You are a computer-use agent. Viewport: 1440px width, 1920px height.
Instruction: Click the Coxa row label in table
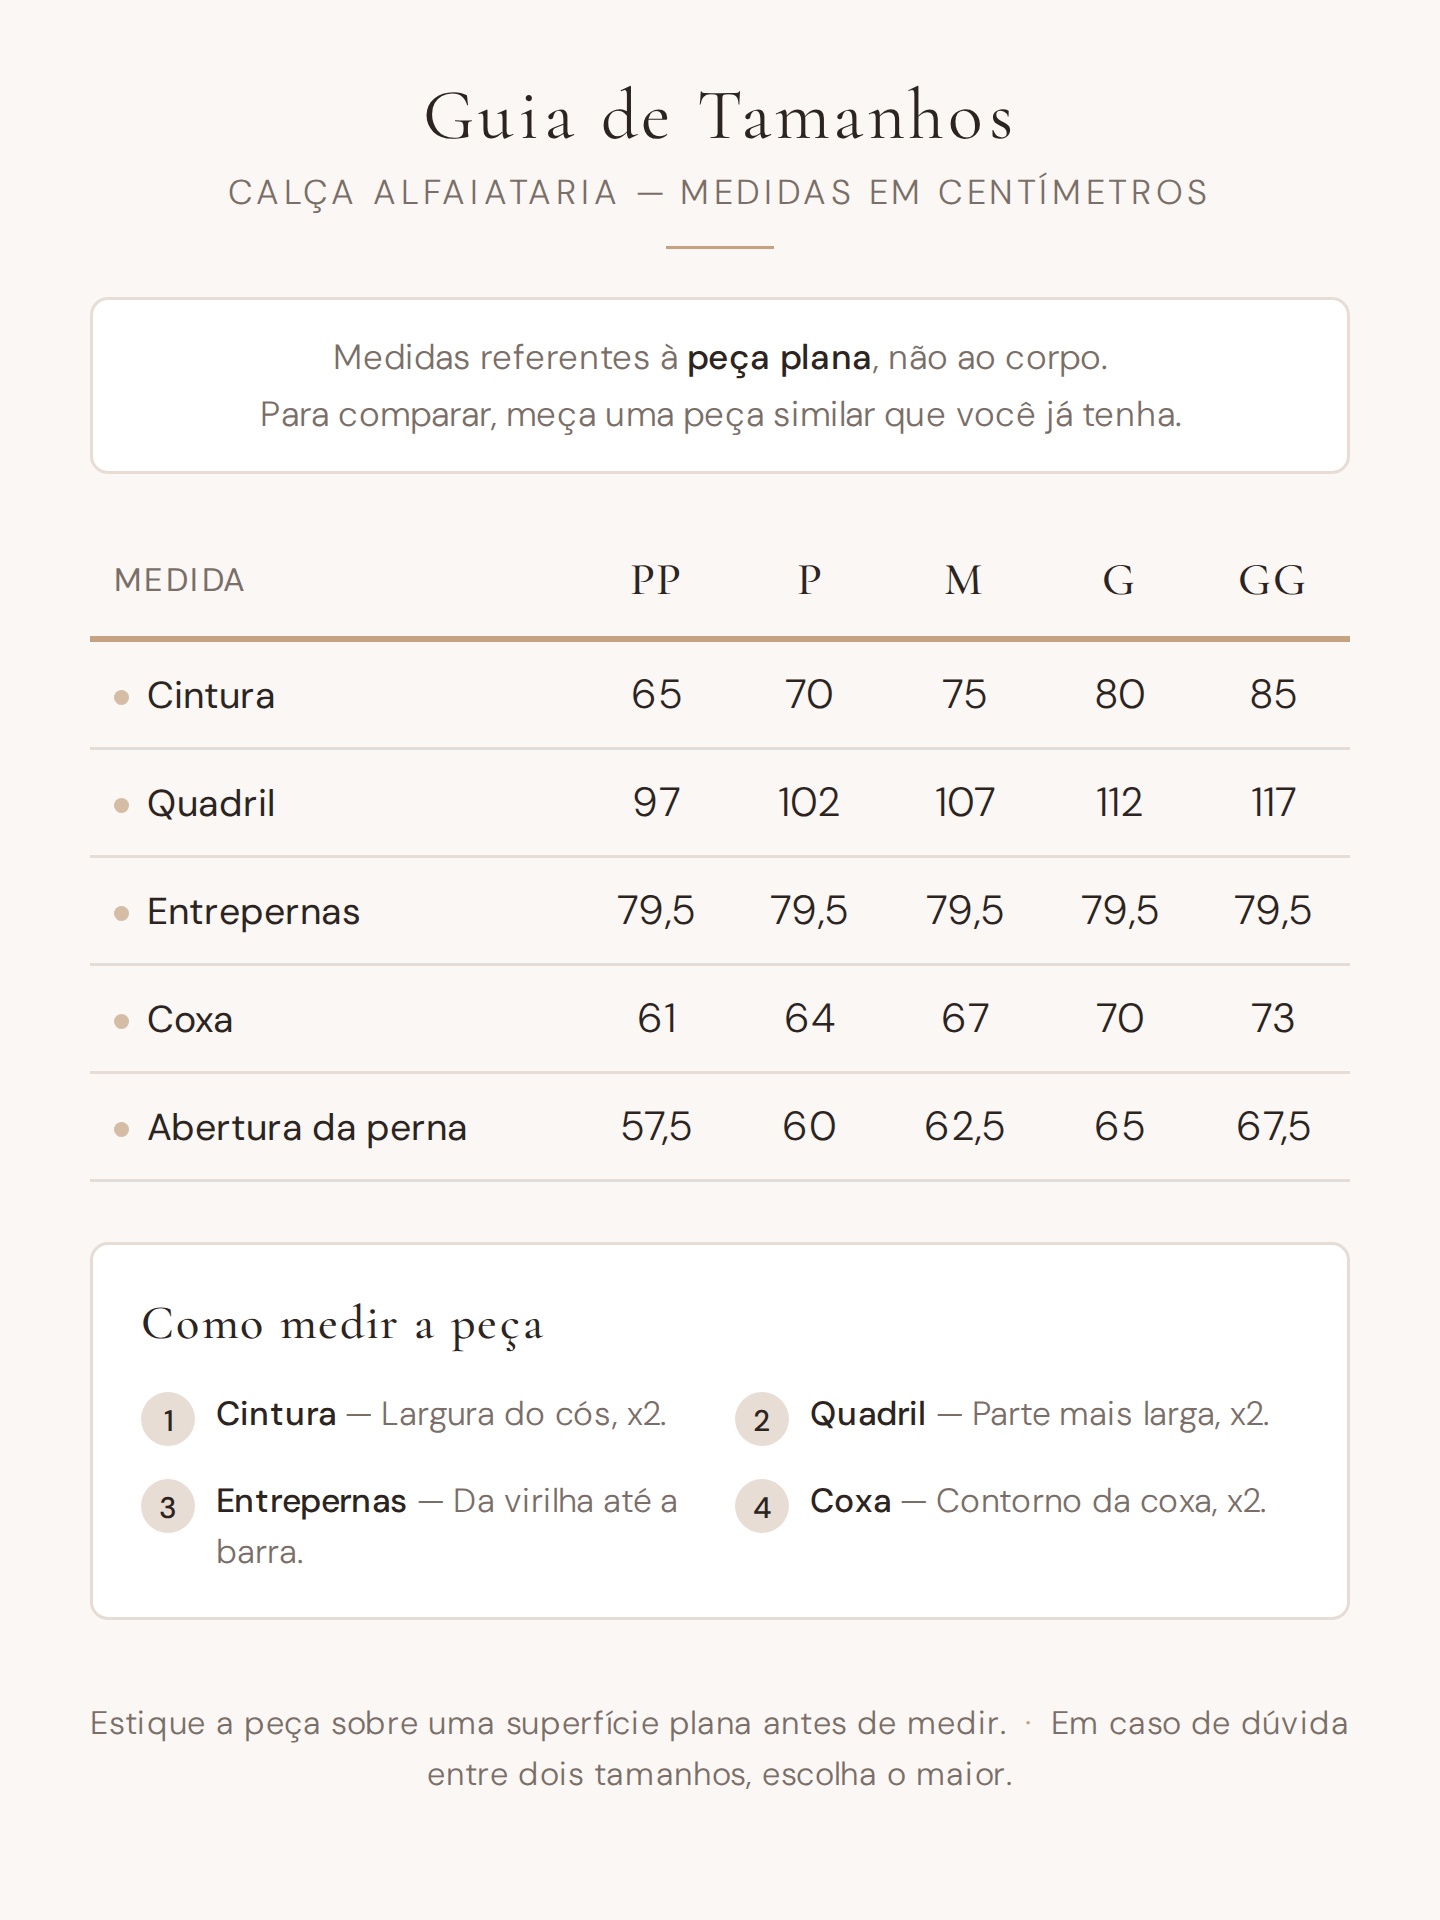coord(190,1020)
